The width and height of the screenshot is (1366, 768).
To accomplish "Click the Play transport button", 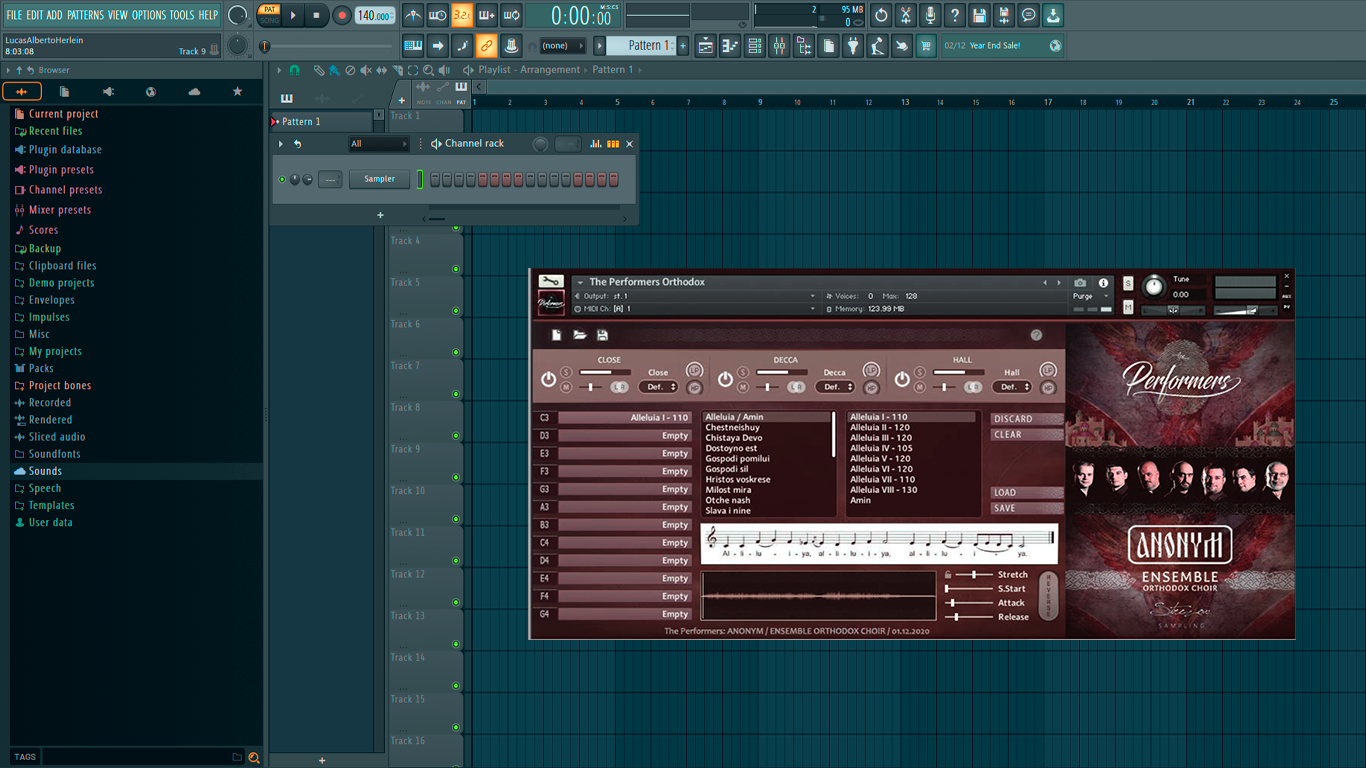I will (293, 15).
